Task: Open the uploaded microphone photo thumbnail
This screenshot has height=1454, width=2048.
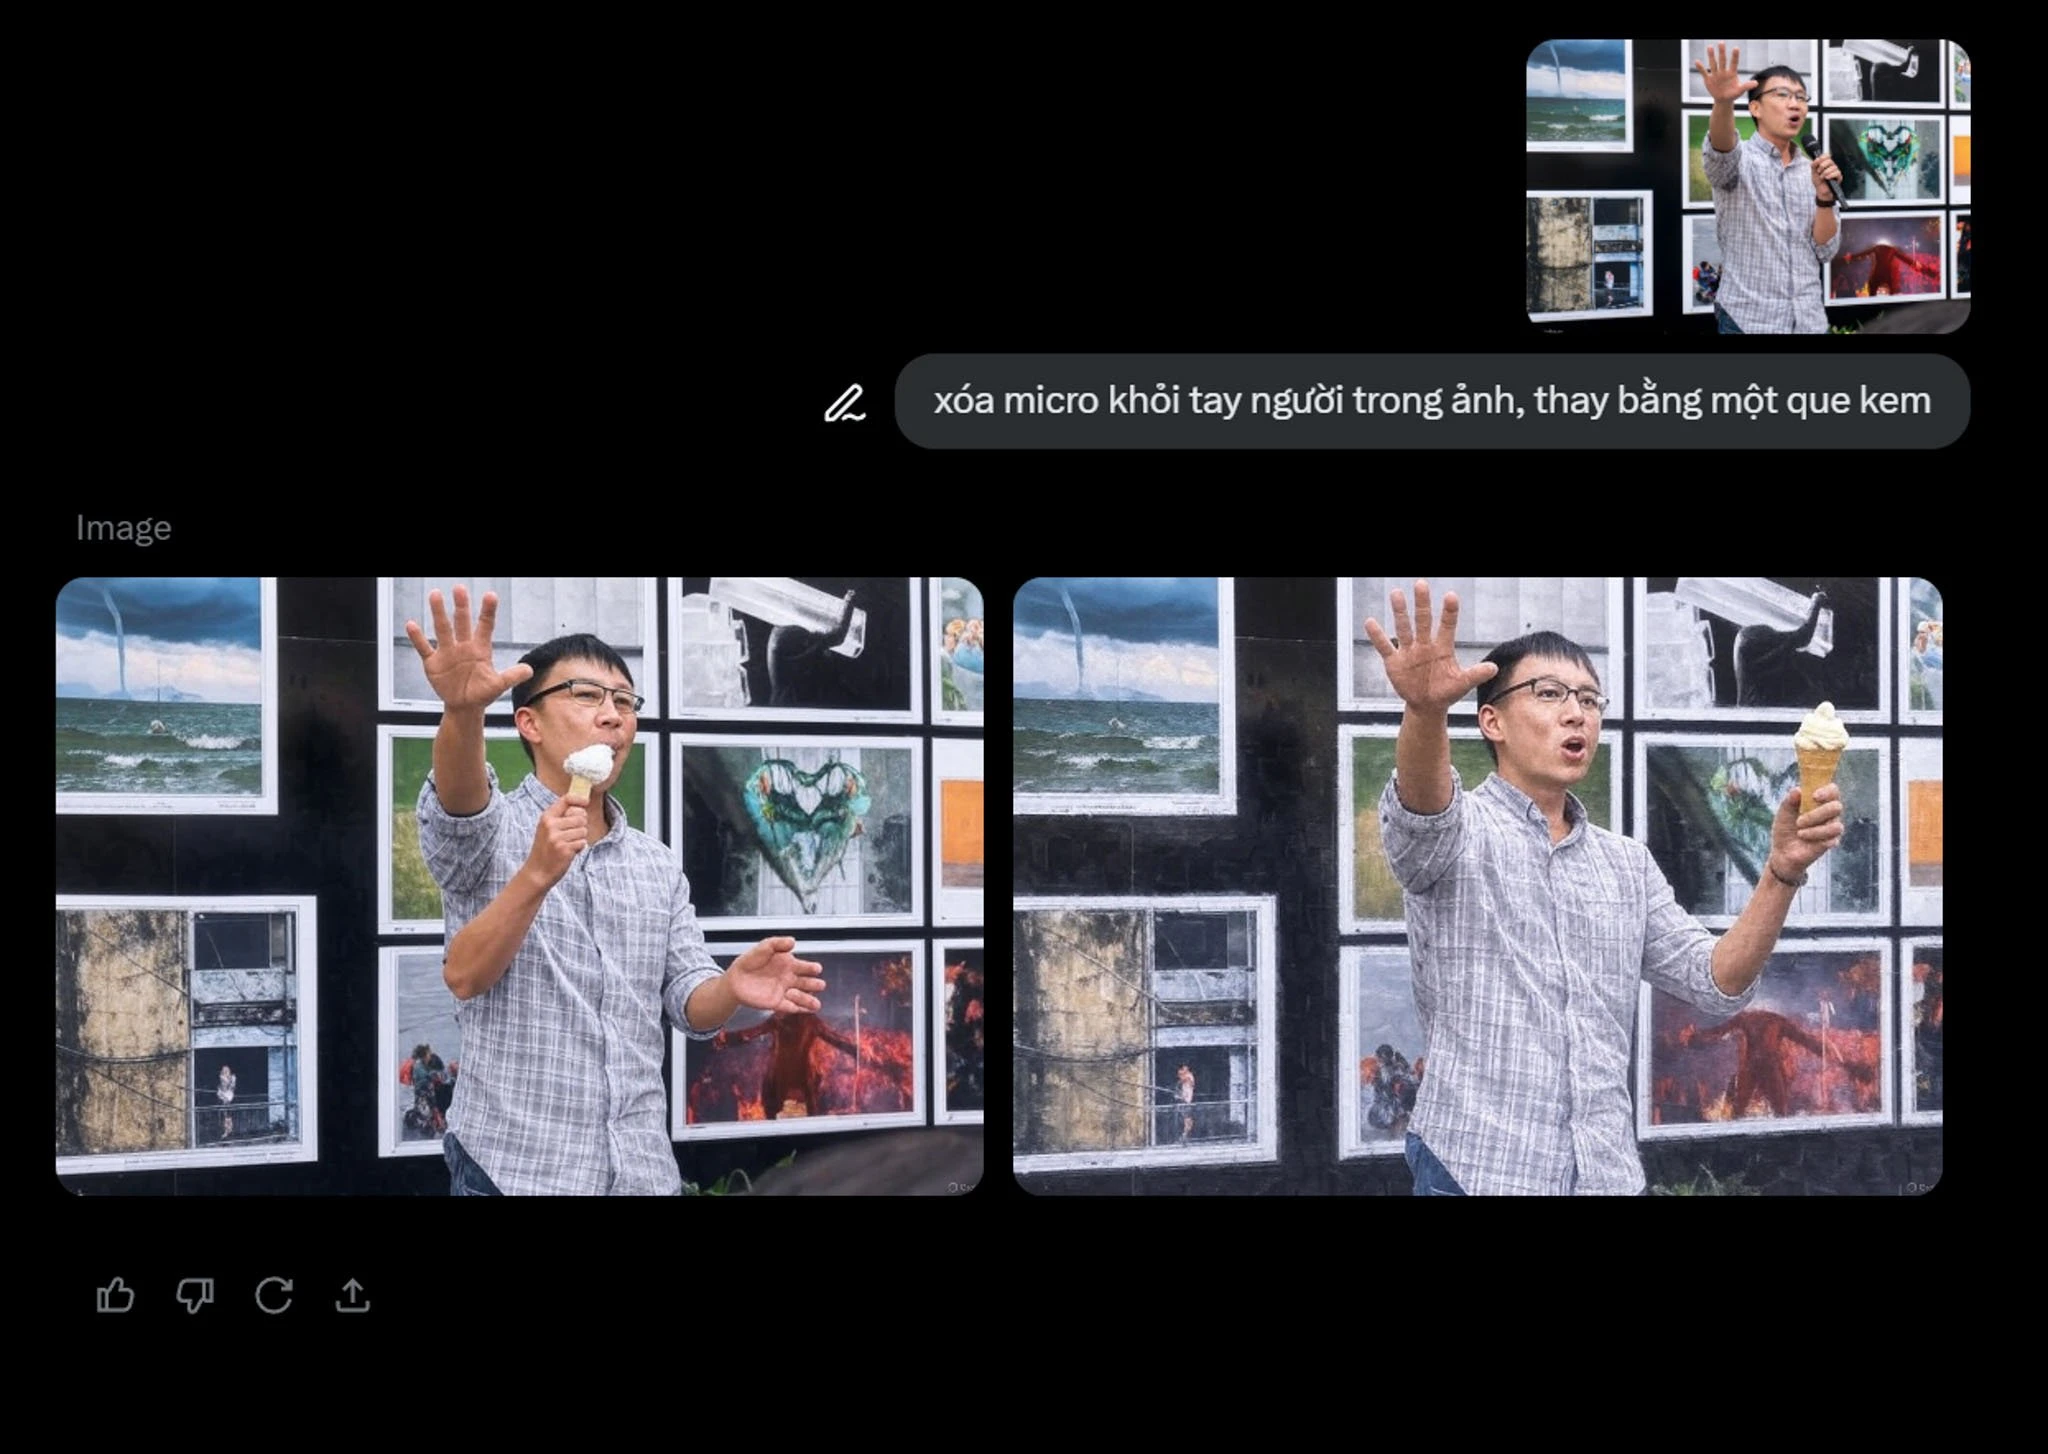Action: (1748, 186)
